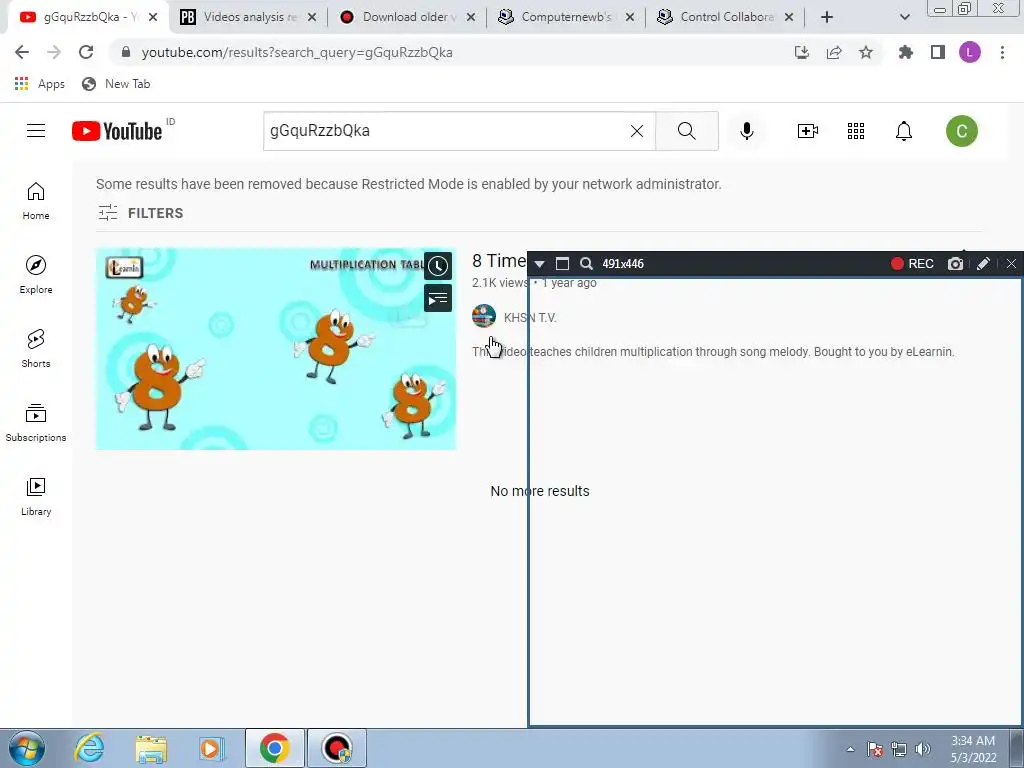This screenshot has width=1024, height=768.
Task: Open the Chrome three-dot menu
Action: click(x=1002, y=52)
